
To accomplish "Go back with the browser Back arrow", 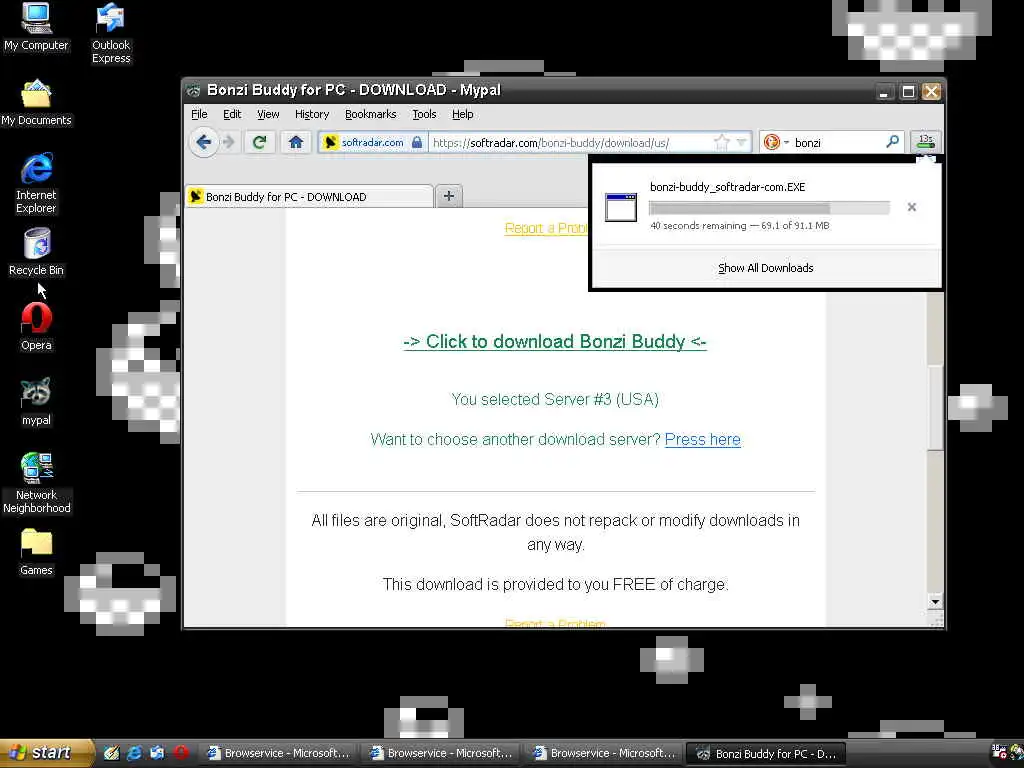I will pyautogui.click(x=204, y=142).
